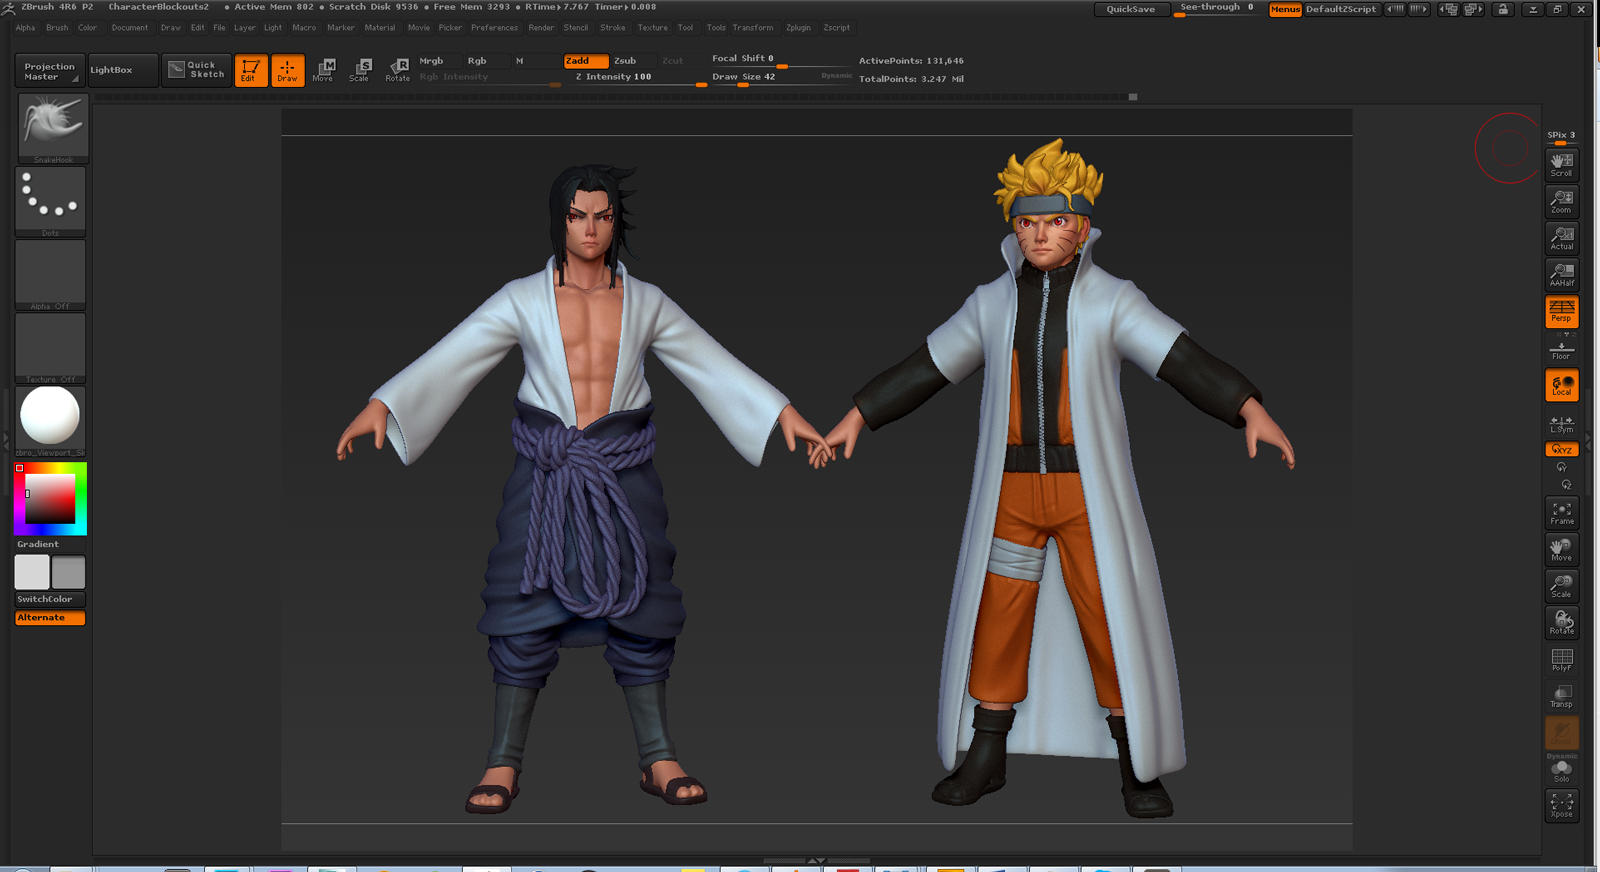
Task: Select the light gray main color swatch
Action: point(32,572)
